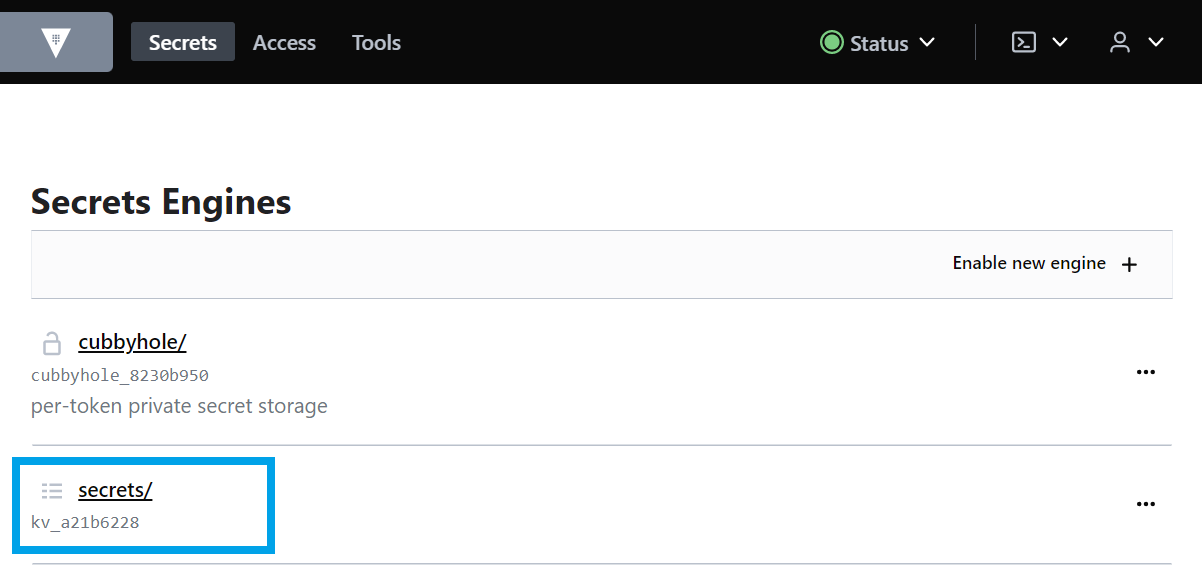
Task: Open the cubbyhole/ engine link
Action: point(132,342)
